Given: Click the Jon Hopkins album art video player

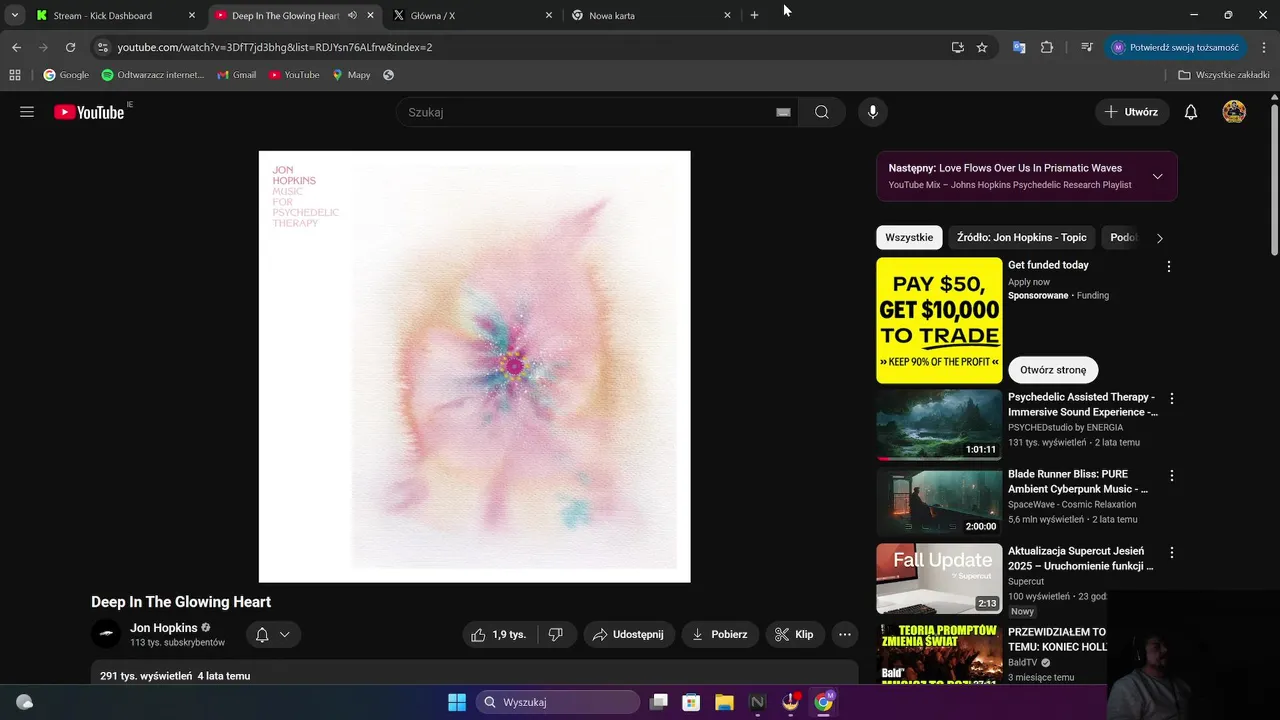Looking at the screenshot, I should (474, 366).
